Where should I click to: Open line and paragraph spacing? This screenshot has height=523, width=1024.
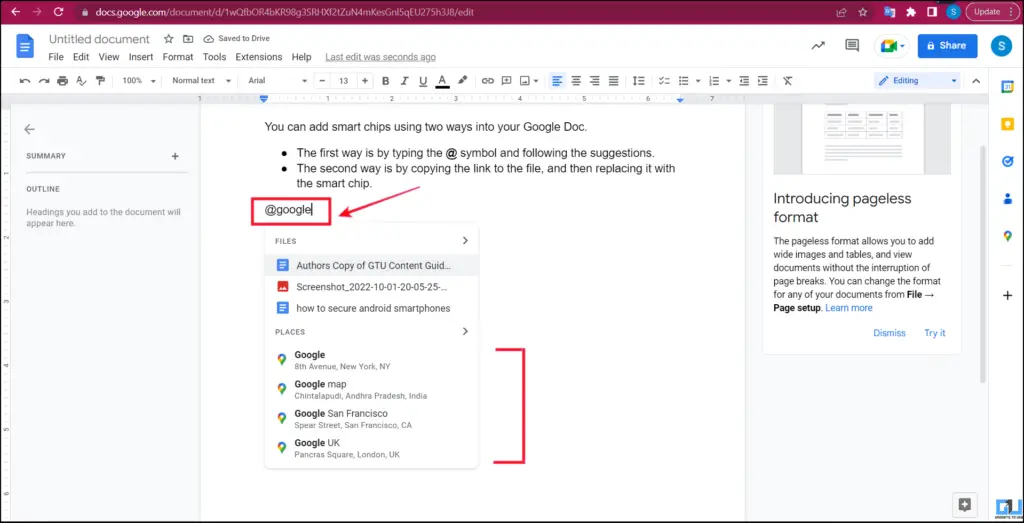[639, 81]
